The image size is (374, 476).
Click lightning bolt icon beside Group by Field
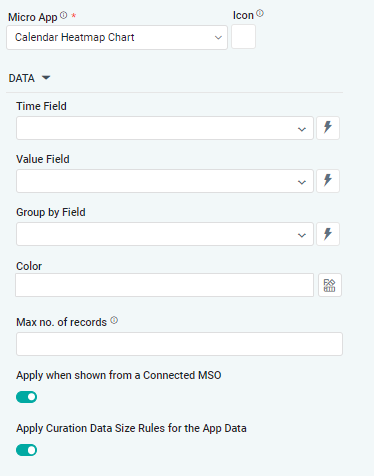point(328,234)
